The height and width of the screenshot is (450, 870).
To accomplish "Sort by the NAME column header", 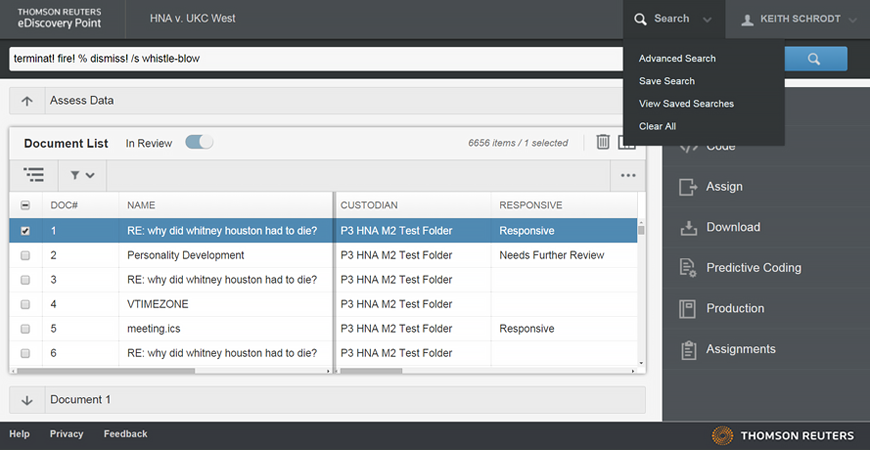I will pos(141,205).
